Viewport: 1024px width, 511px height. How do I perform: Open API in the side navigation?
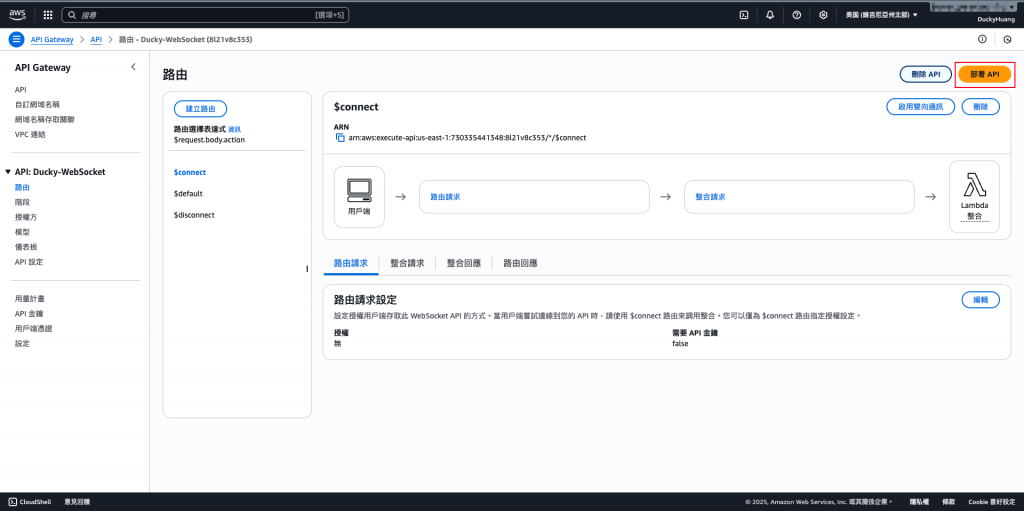(x=20, y=90)
